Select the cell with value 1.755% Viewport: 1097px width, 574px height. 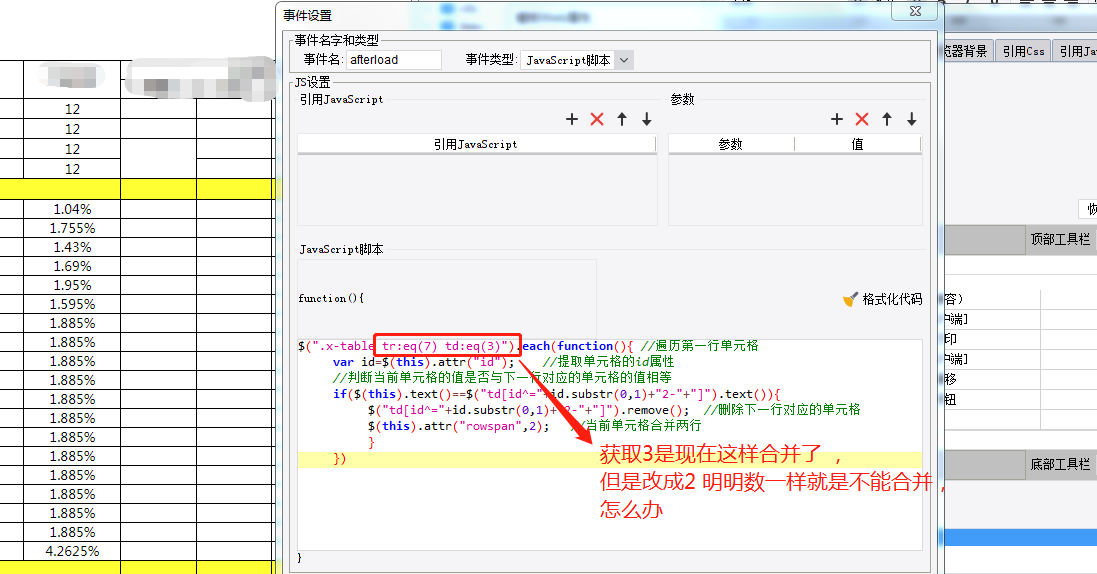coord(72,228)
